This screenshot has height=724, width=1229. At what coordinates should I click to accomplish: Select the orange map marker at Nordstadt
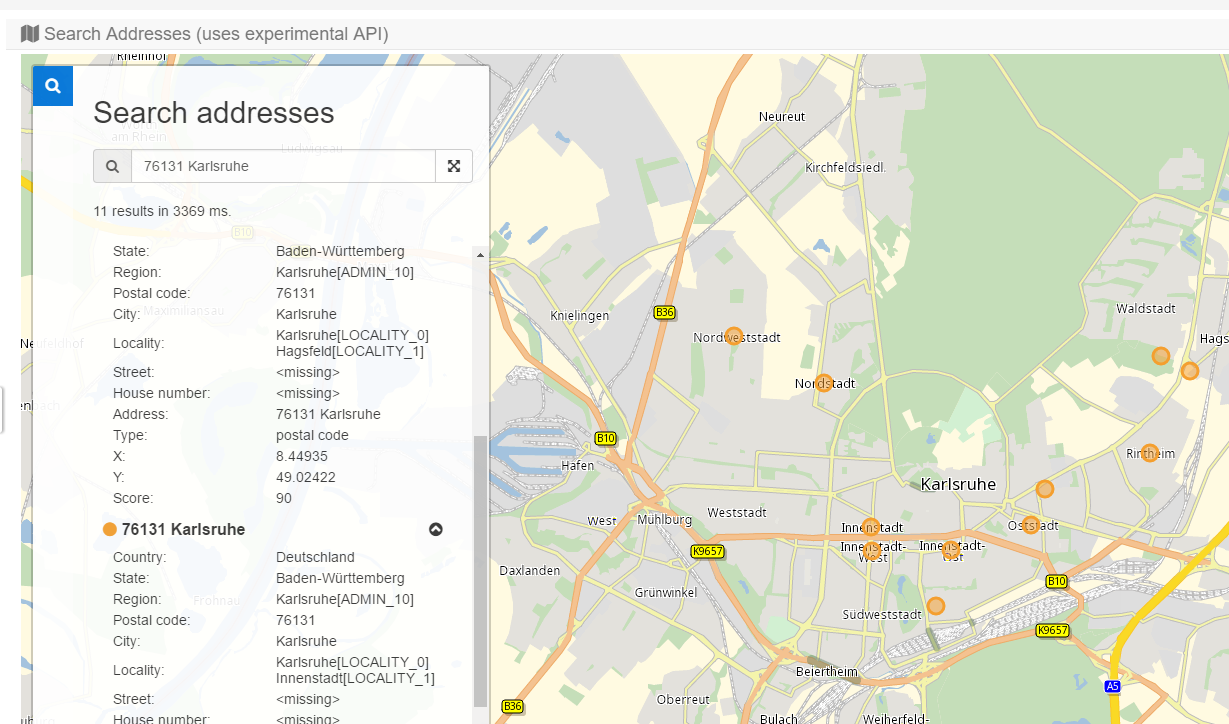824,382
